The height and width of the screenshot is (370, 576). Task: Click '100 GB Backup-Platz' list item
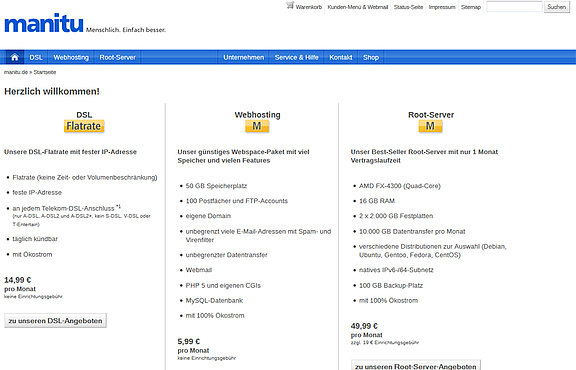point(391,285)
